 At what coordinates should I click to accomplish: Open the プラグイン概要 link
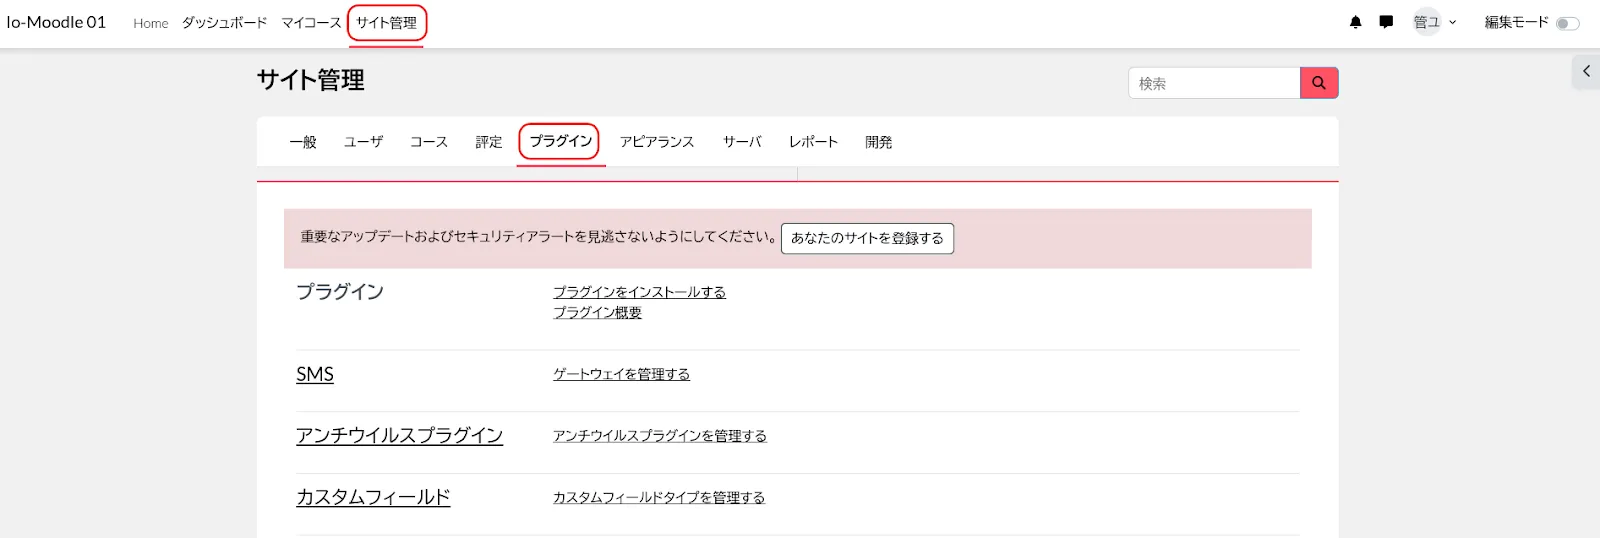pyautogui.click(x=597, y=313)
